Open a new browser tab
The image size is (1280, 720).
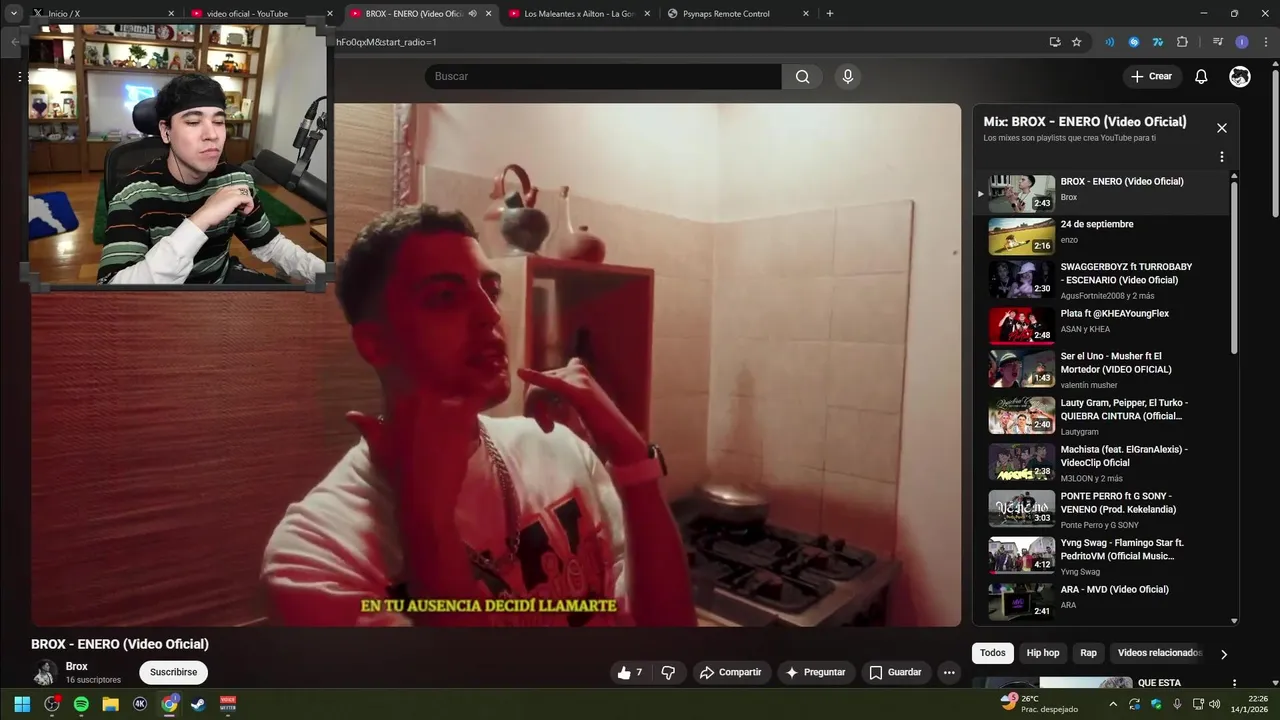829,14
